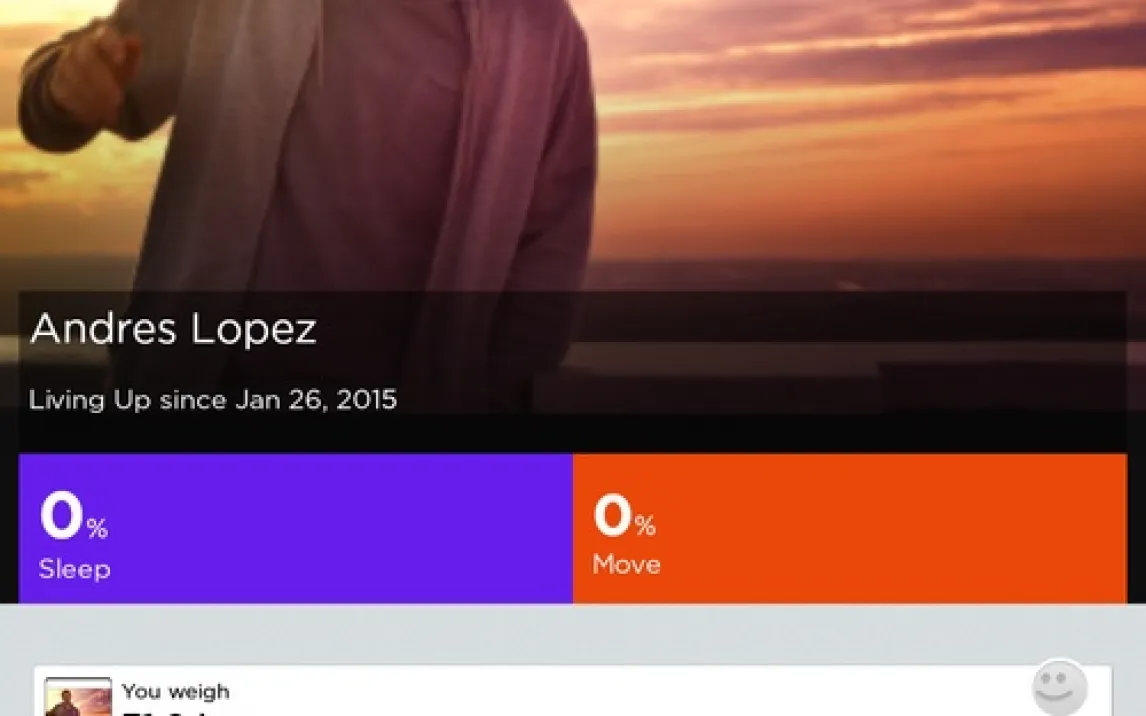Click the "Sleep" label text
This screenshot has width=1146, height=716.
point(74,569)
